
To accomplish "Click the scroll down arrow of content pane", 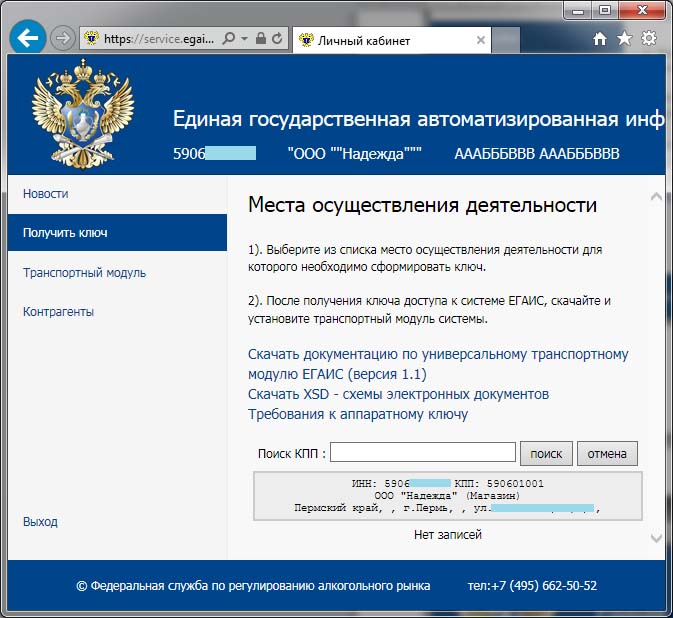I will click(656, 538).
